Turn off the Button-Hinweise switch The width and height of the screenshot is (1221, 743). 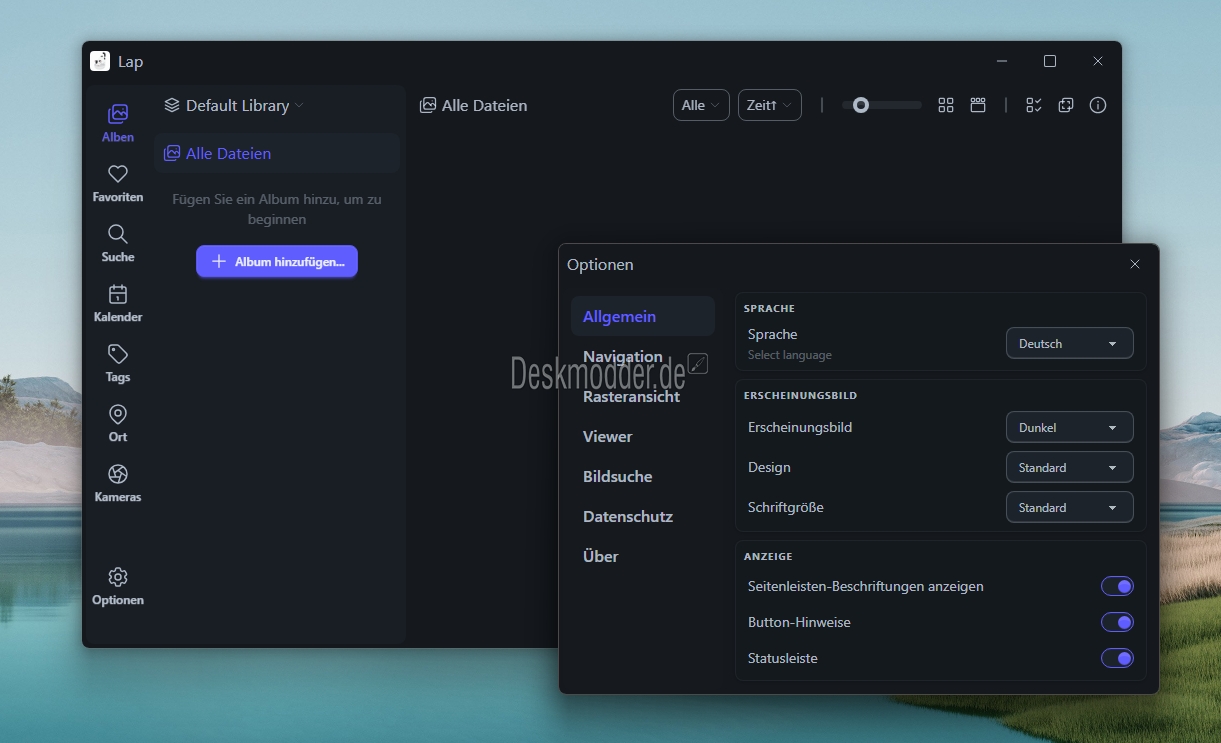(x=1117, y=622)
